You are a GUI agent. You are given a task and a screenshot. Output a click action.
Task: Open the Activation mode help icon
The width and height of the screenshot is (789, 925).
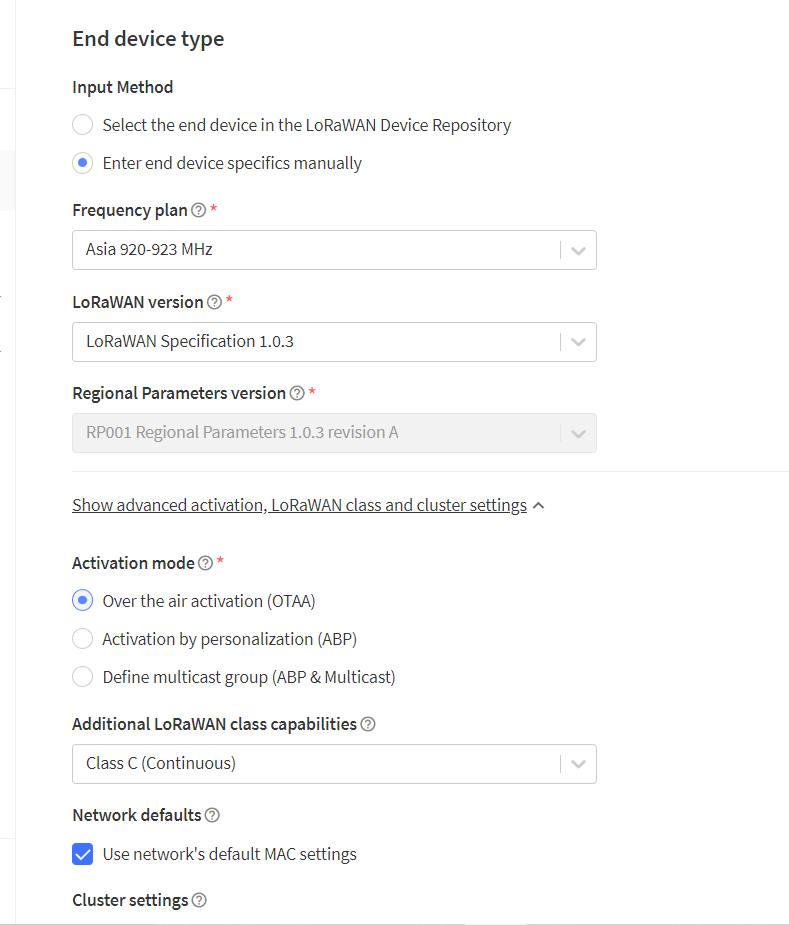click(205, 563)
